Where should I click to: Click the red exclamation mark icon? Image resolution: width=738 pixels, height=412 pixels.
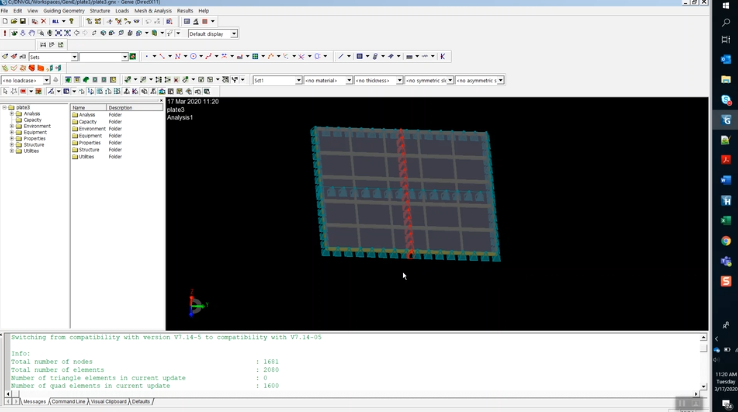pyautogui.click(x=5, y=33)
